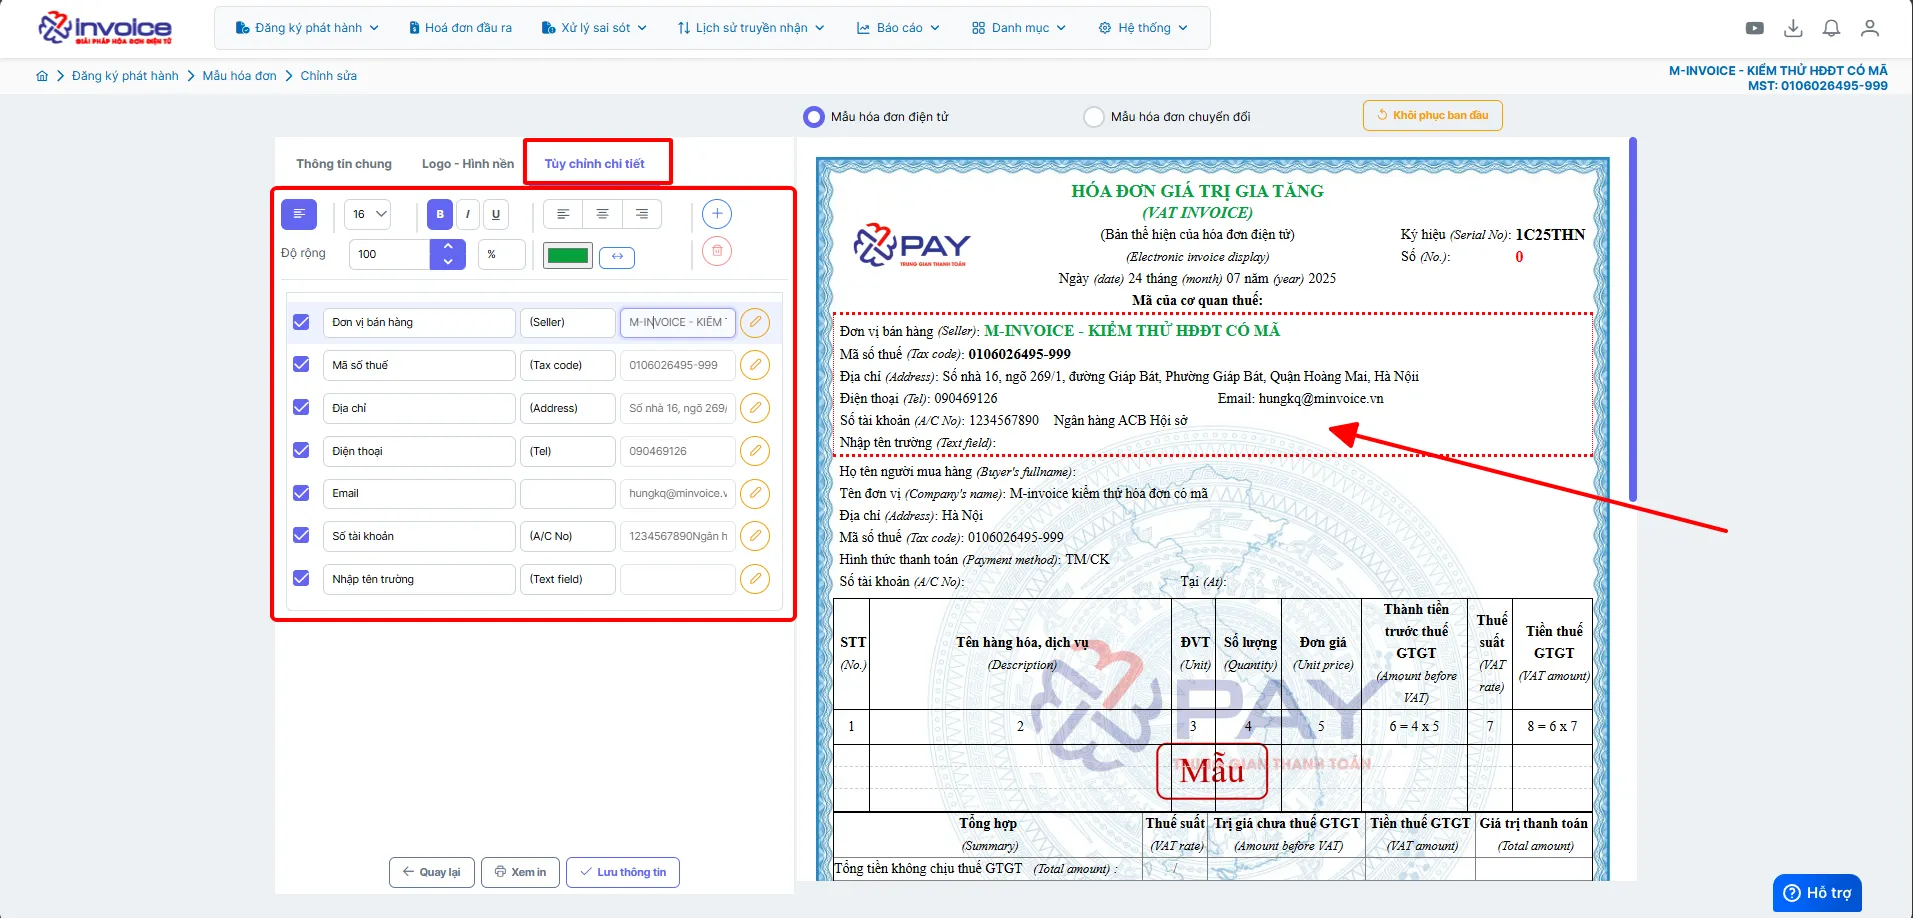1913x918 pixels.
Task: Click the invoice preview vertical scrollbar
Action: (x=1633, y=320)
